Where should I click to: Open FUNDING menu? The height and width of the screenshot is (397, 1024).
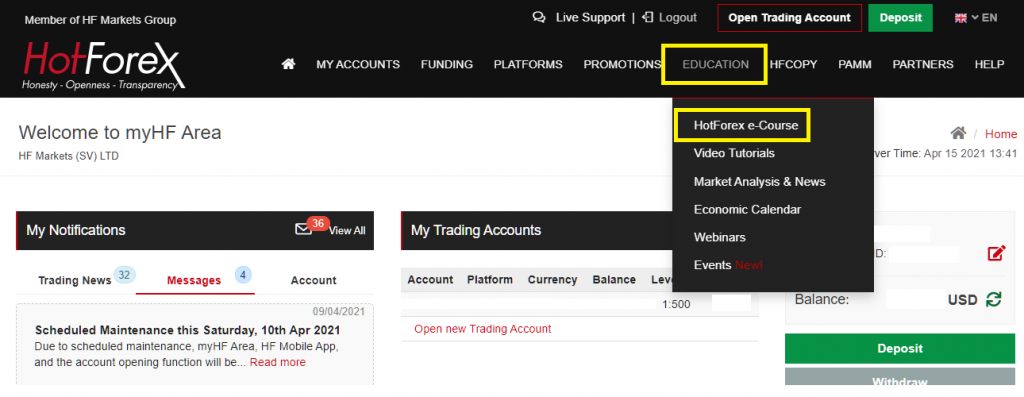click(x=447, y=65)
